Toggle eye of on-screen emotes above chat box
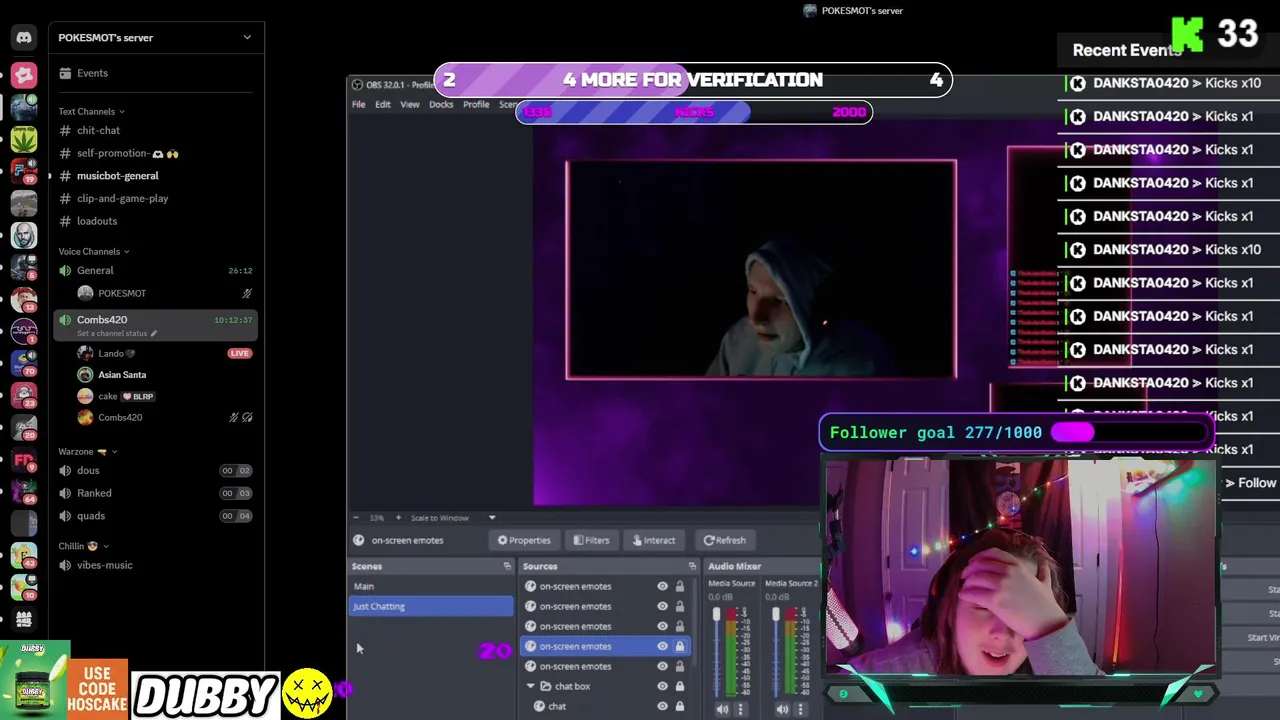 662,666
